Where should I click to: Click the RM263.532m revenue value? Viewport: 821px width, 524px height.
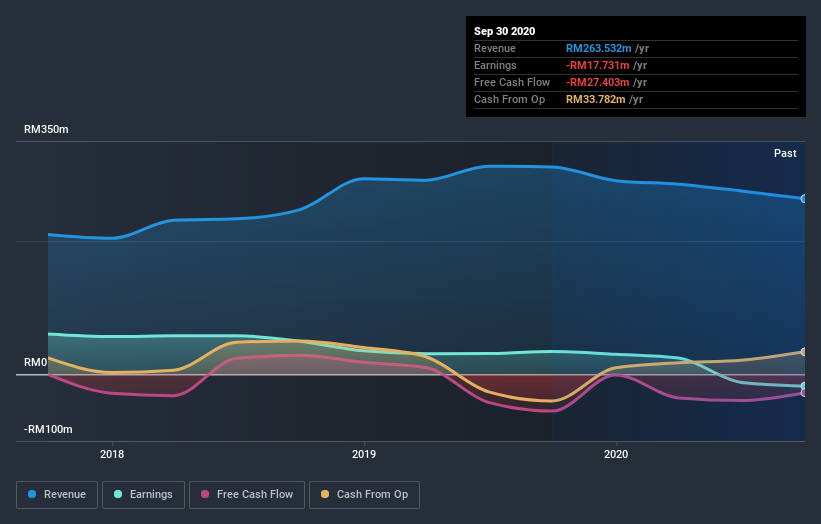click(x=598, y=48)
